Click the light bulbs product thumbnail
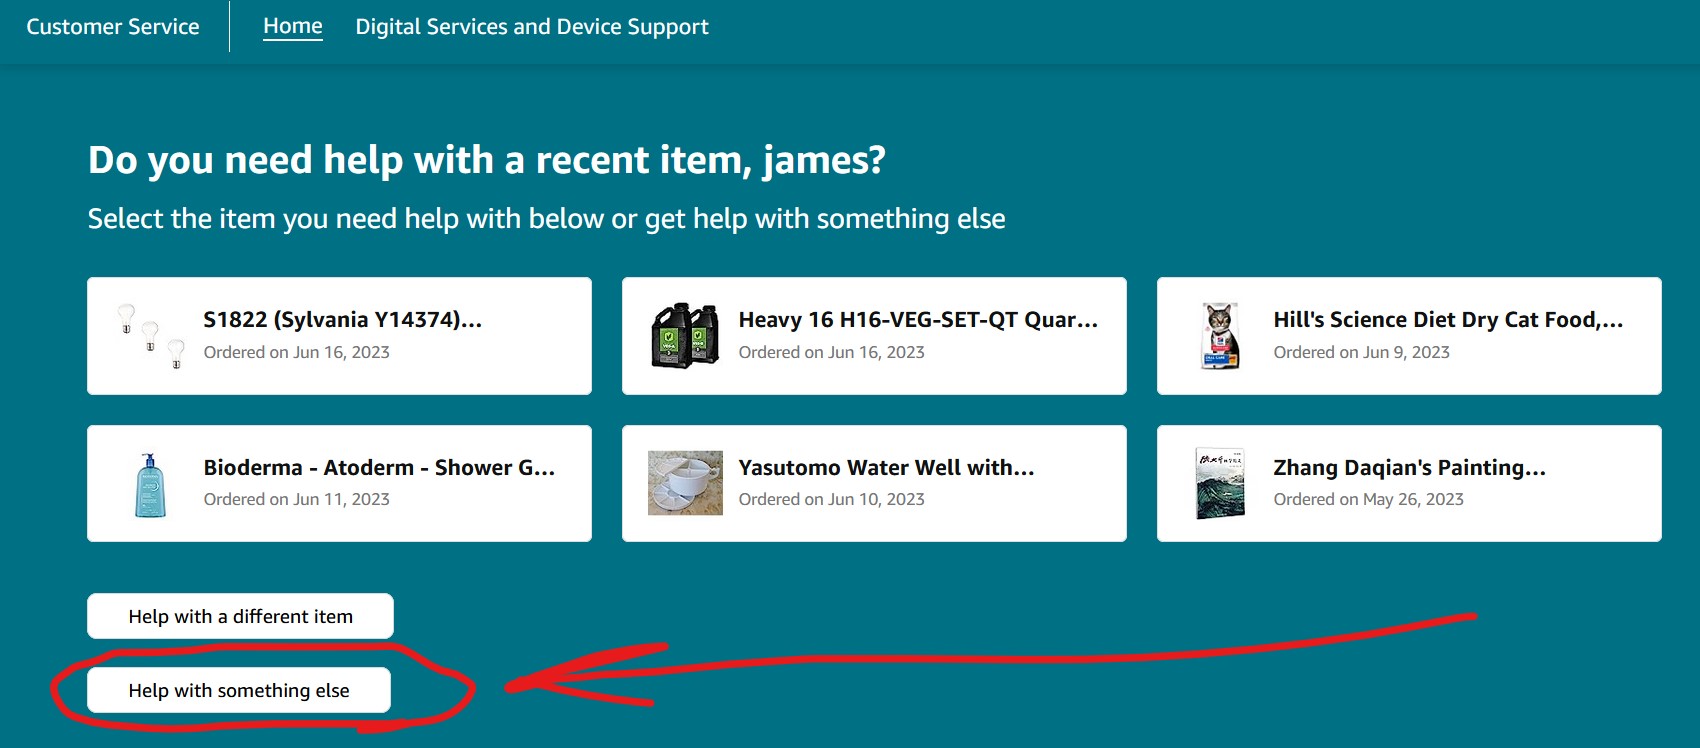1700x748 pixels. (151, 336)
